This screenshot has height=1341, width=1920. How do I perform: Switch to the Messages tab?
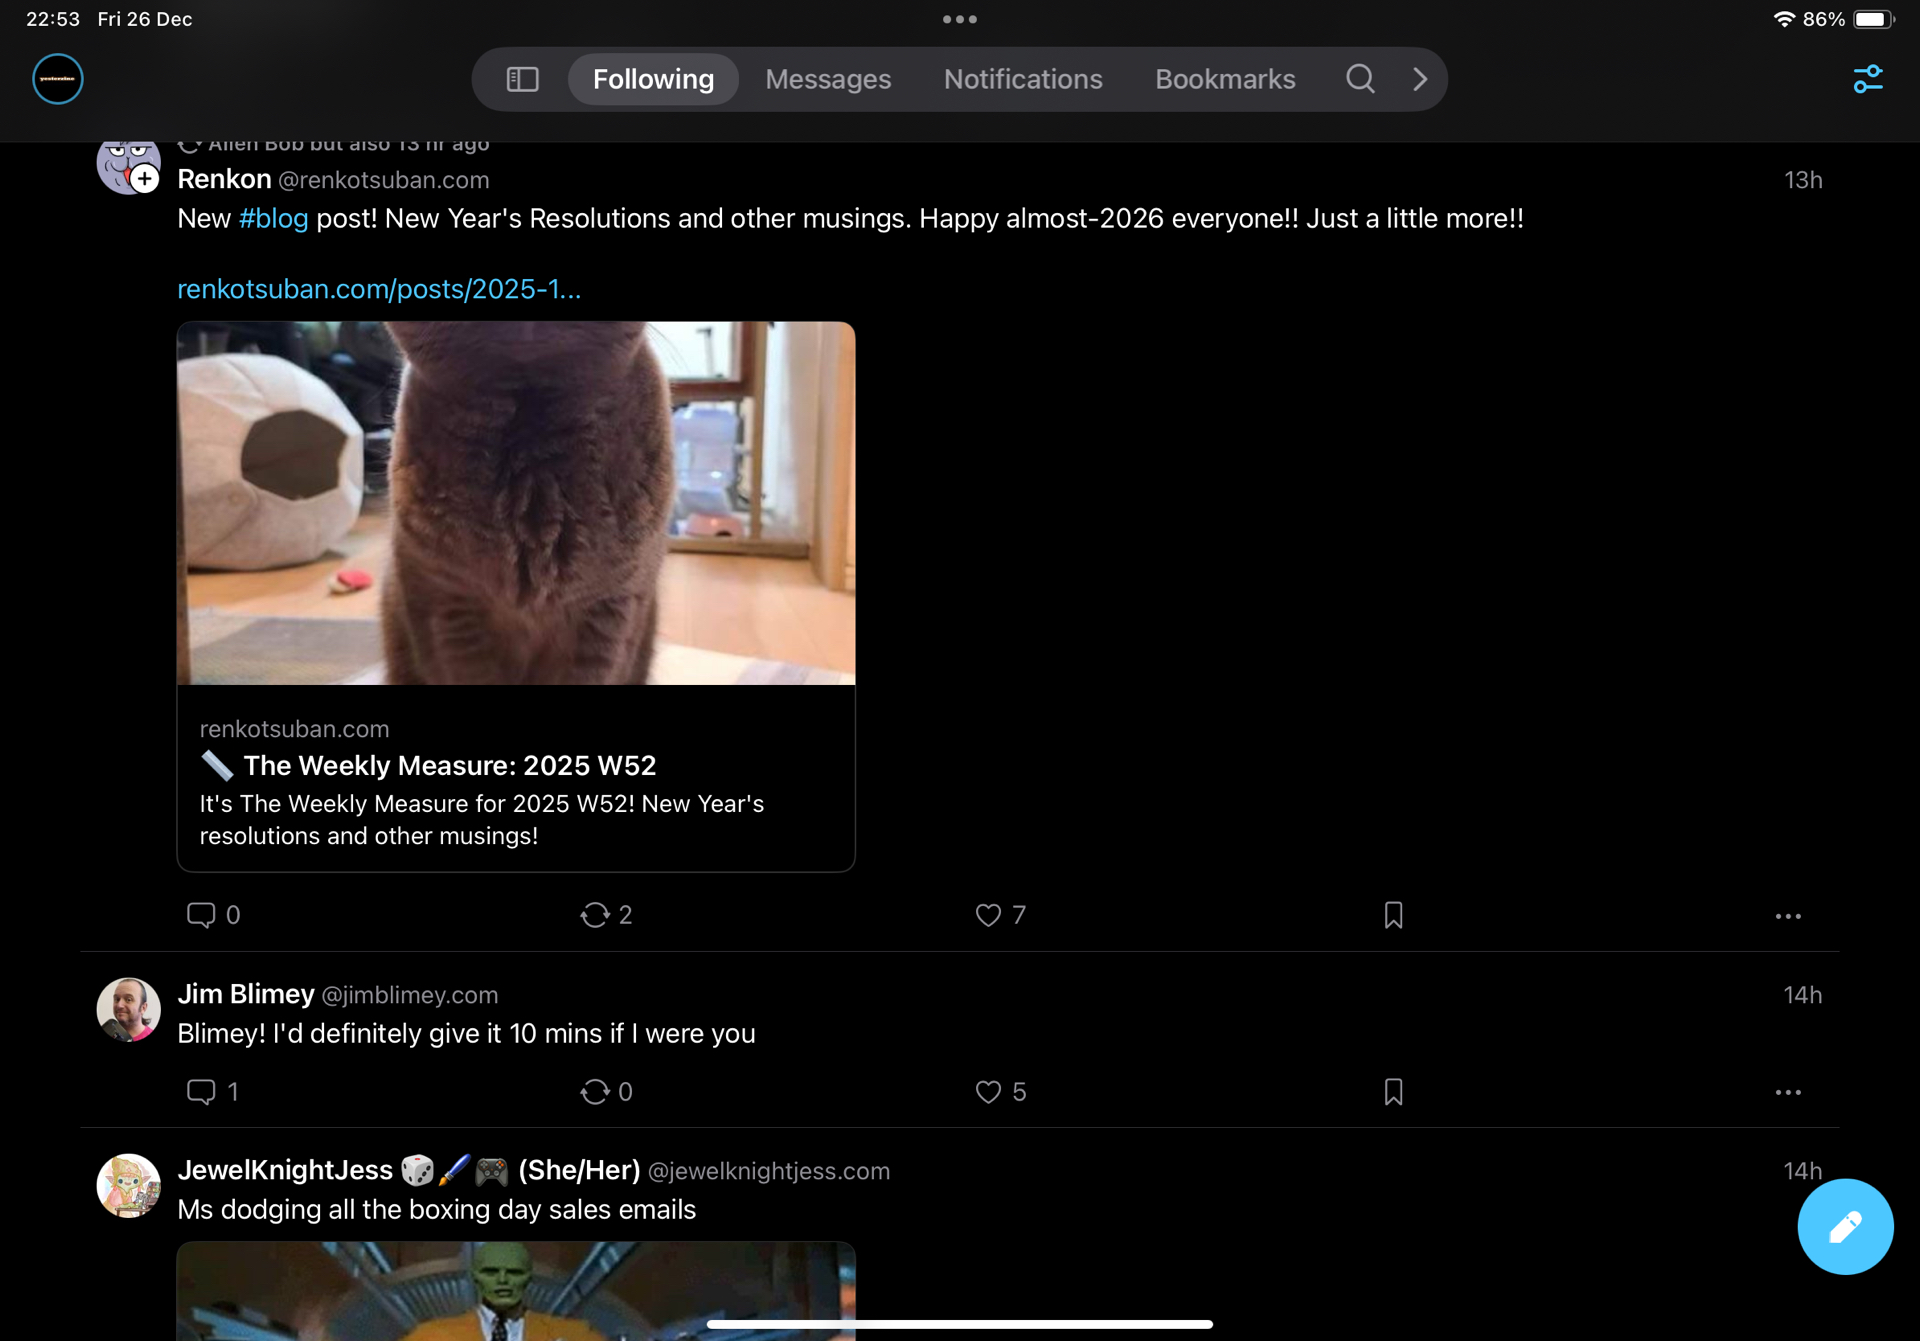828,79
